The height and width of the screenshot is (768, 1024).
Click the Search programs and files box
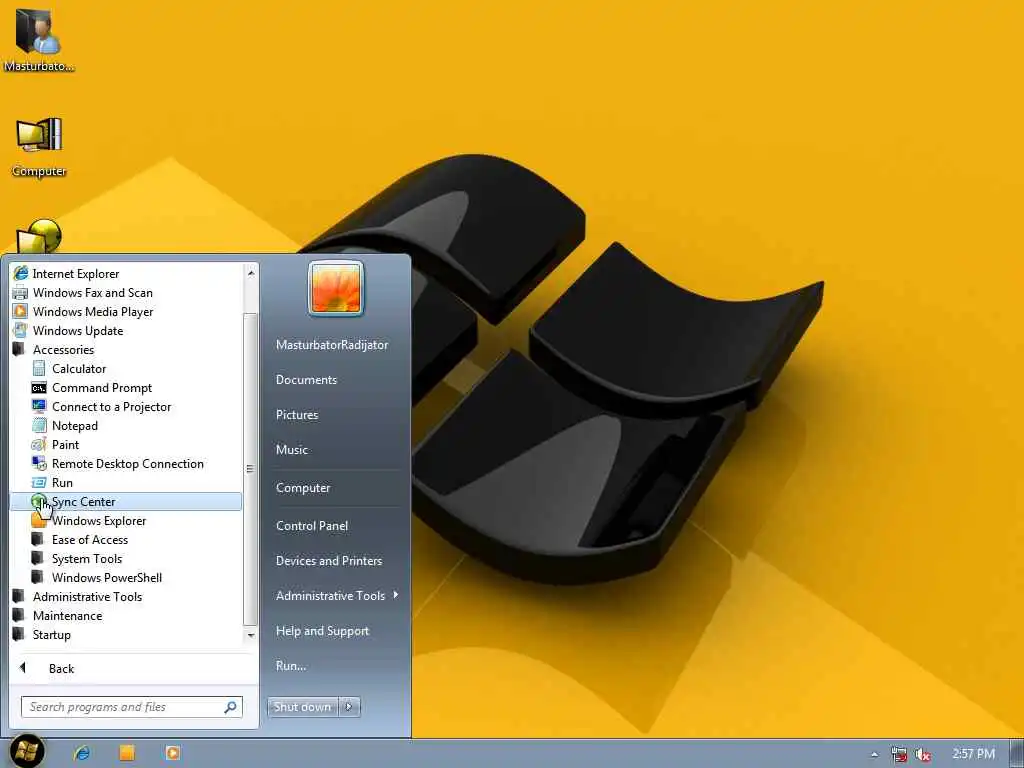132,707
